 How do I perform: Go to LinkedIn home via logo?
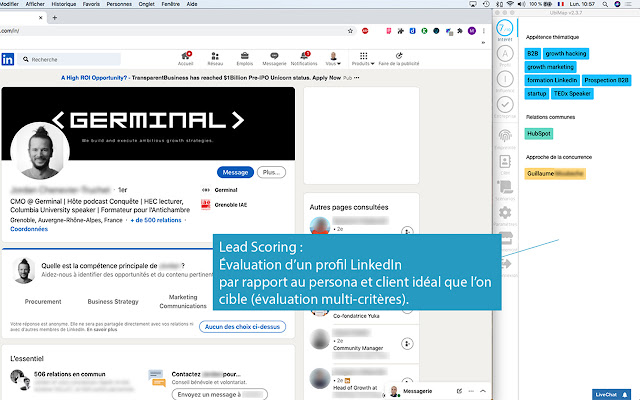pos(8,59)
